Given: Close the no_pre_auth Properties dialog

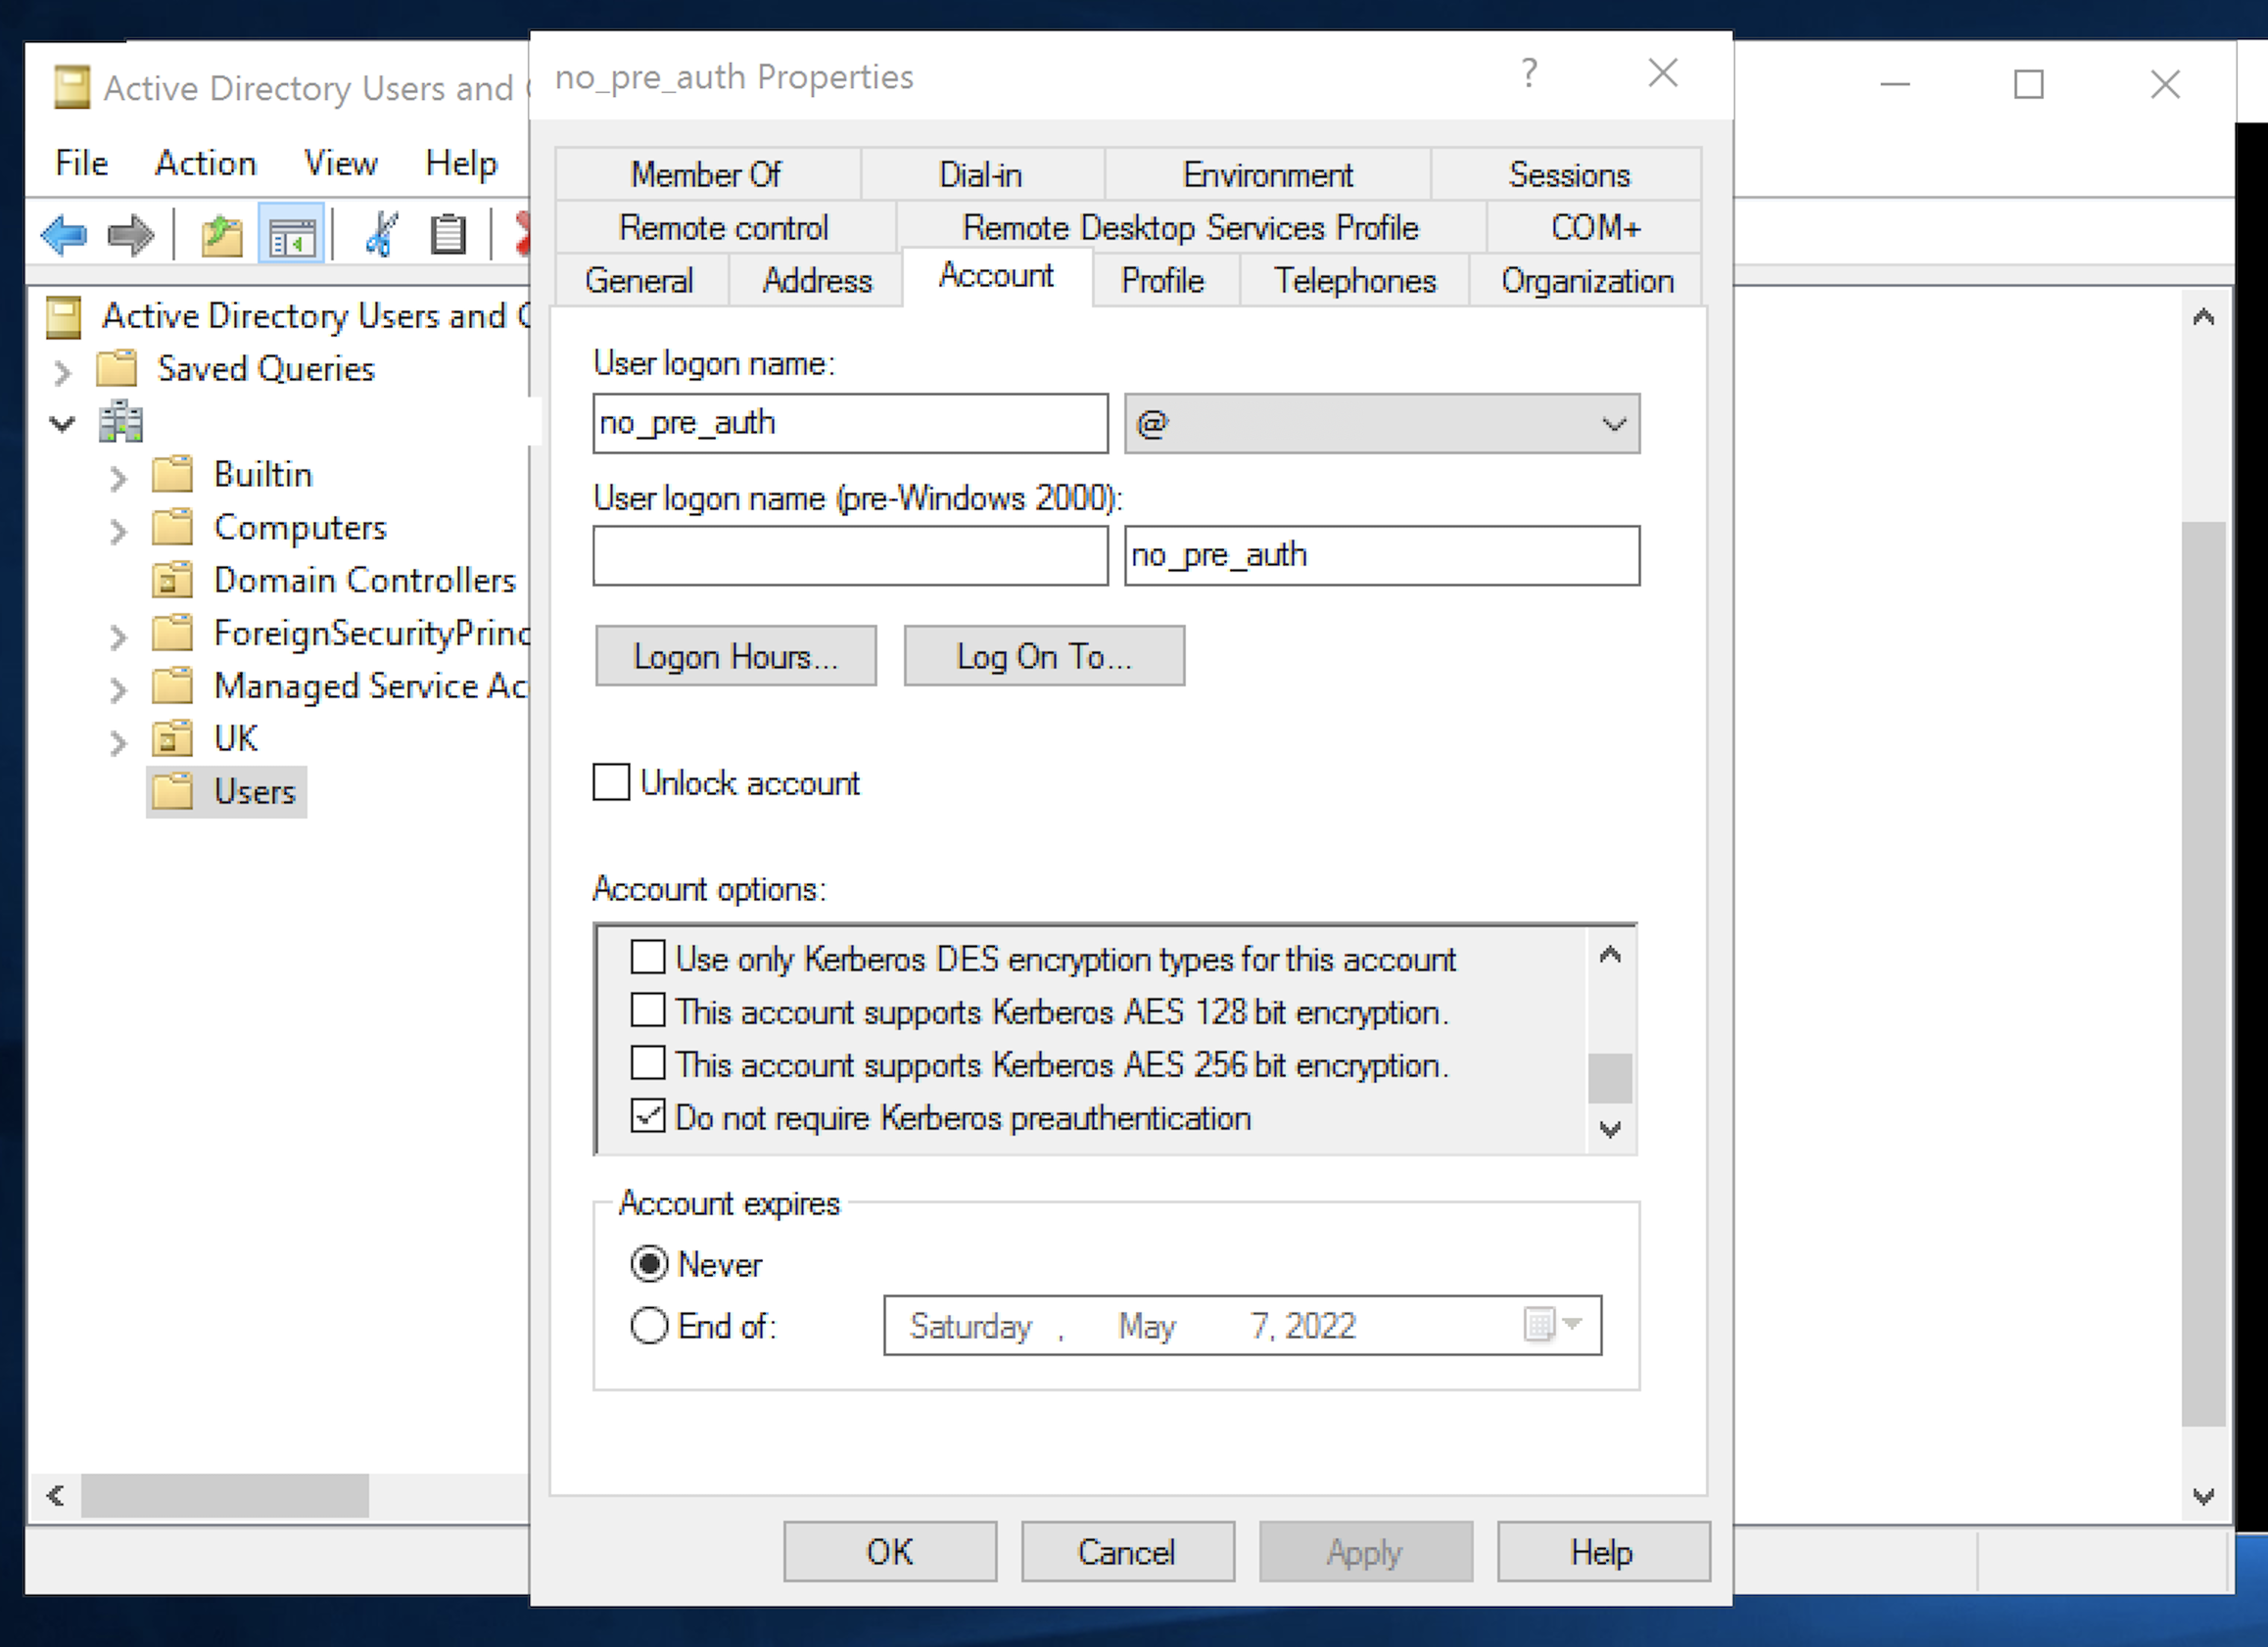Looking at the screenshot, I should [1663, 73].
